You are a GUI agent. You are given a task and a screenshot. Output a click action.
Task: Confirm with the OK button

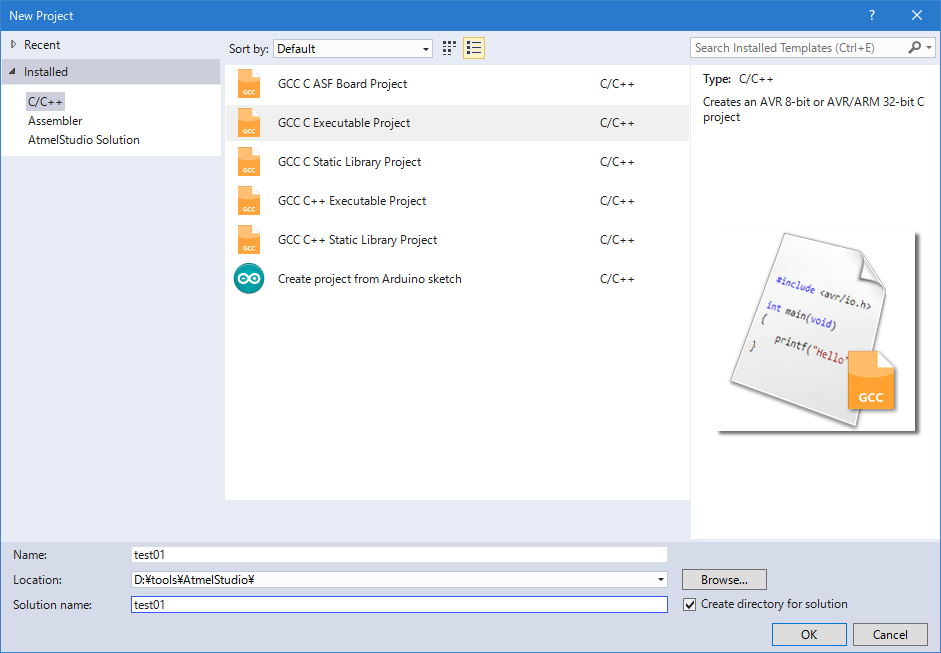pyautogui.click(x=809, y=634)
